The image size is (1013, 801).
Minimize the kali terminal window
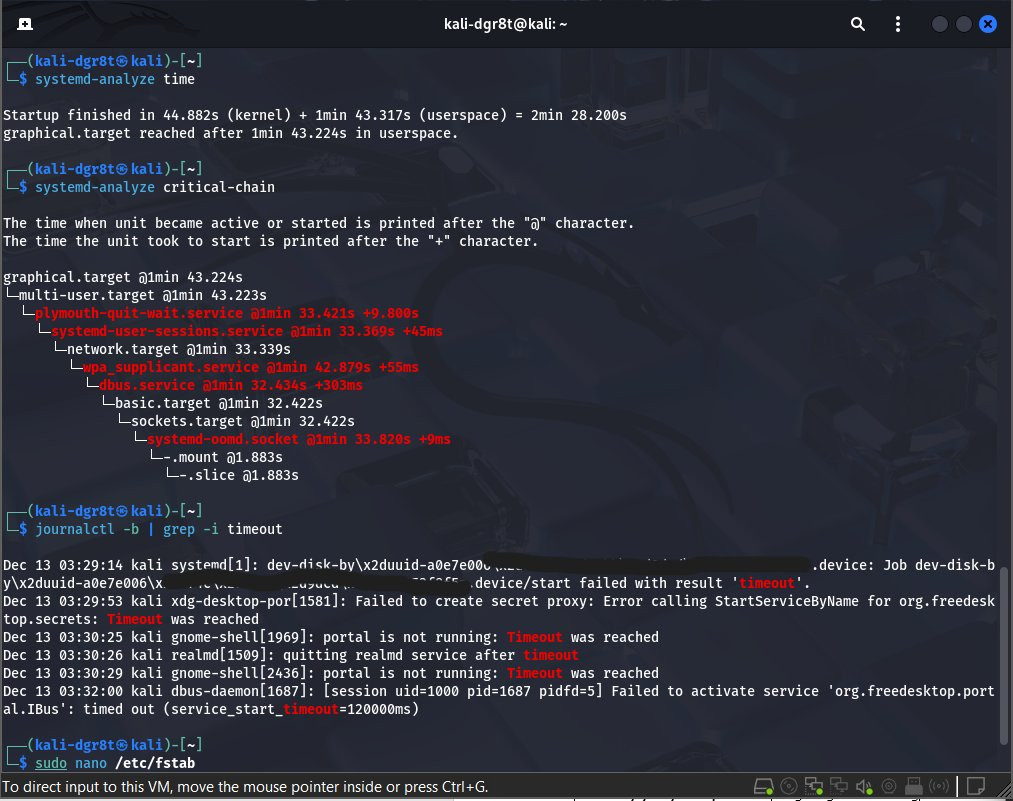pos(940,25)
